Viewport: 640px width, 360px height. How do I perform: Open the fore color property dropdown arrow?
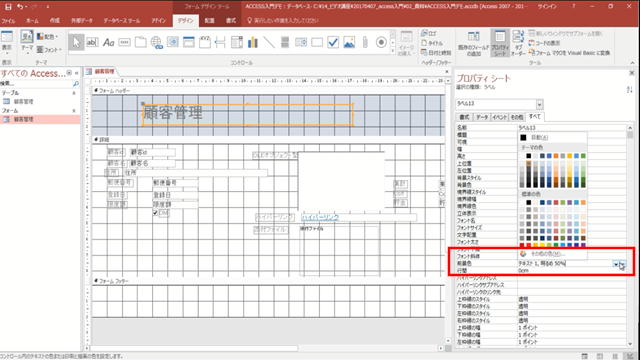616,264
